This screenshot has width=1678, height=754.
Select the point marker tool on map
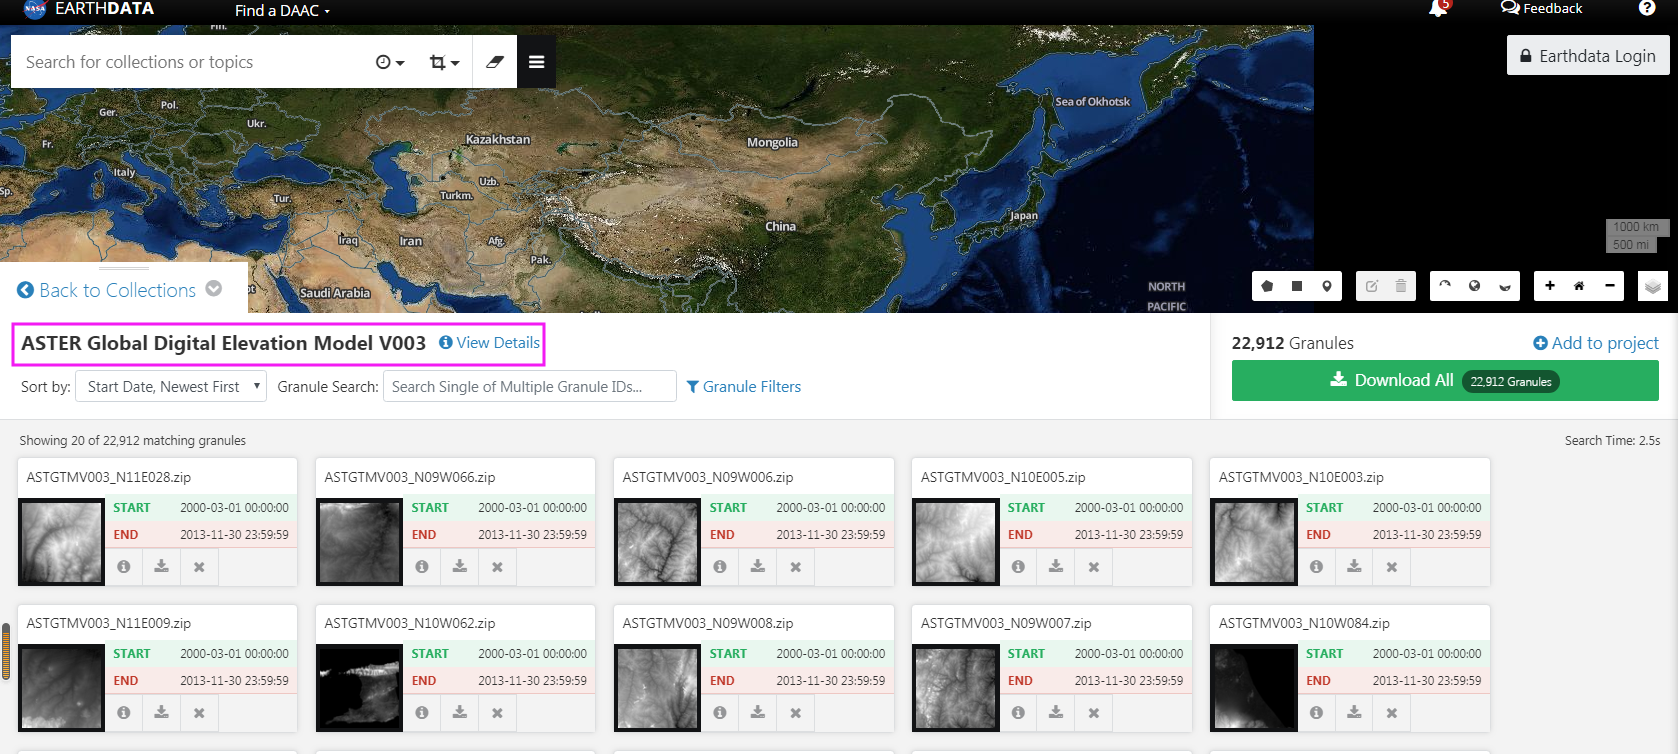pyautogui.click(x=1327, y=286)
